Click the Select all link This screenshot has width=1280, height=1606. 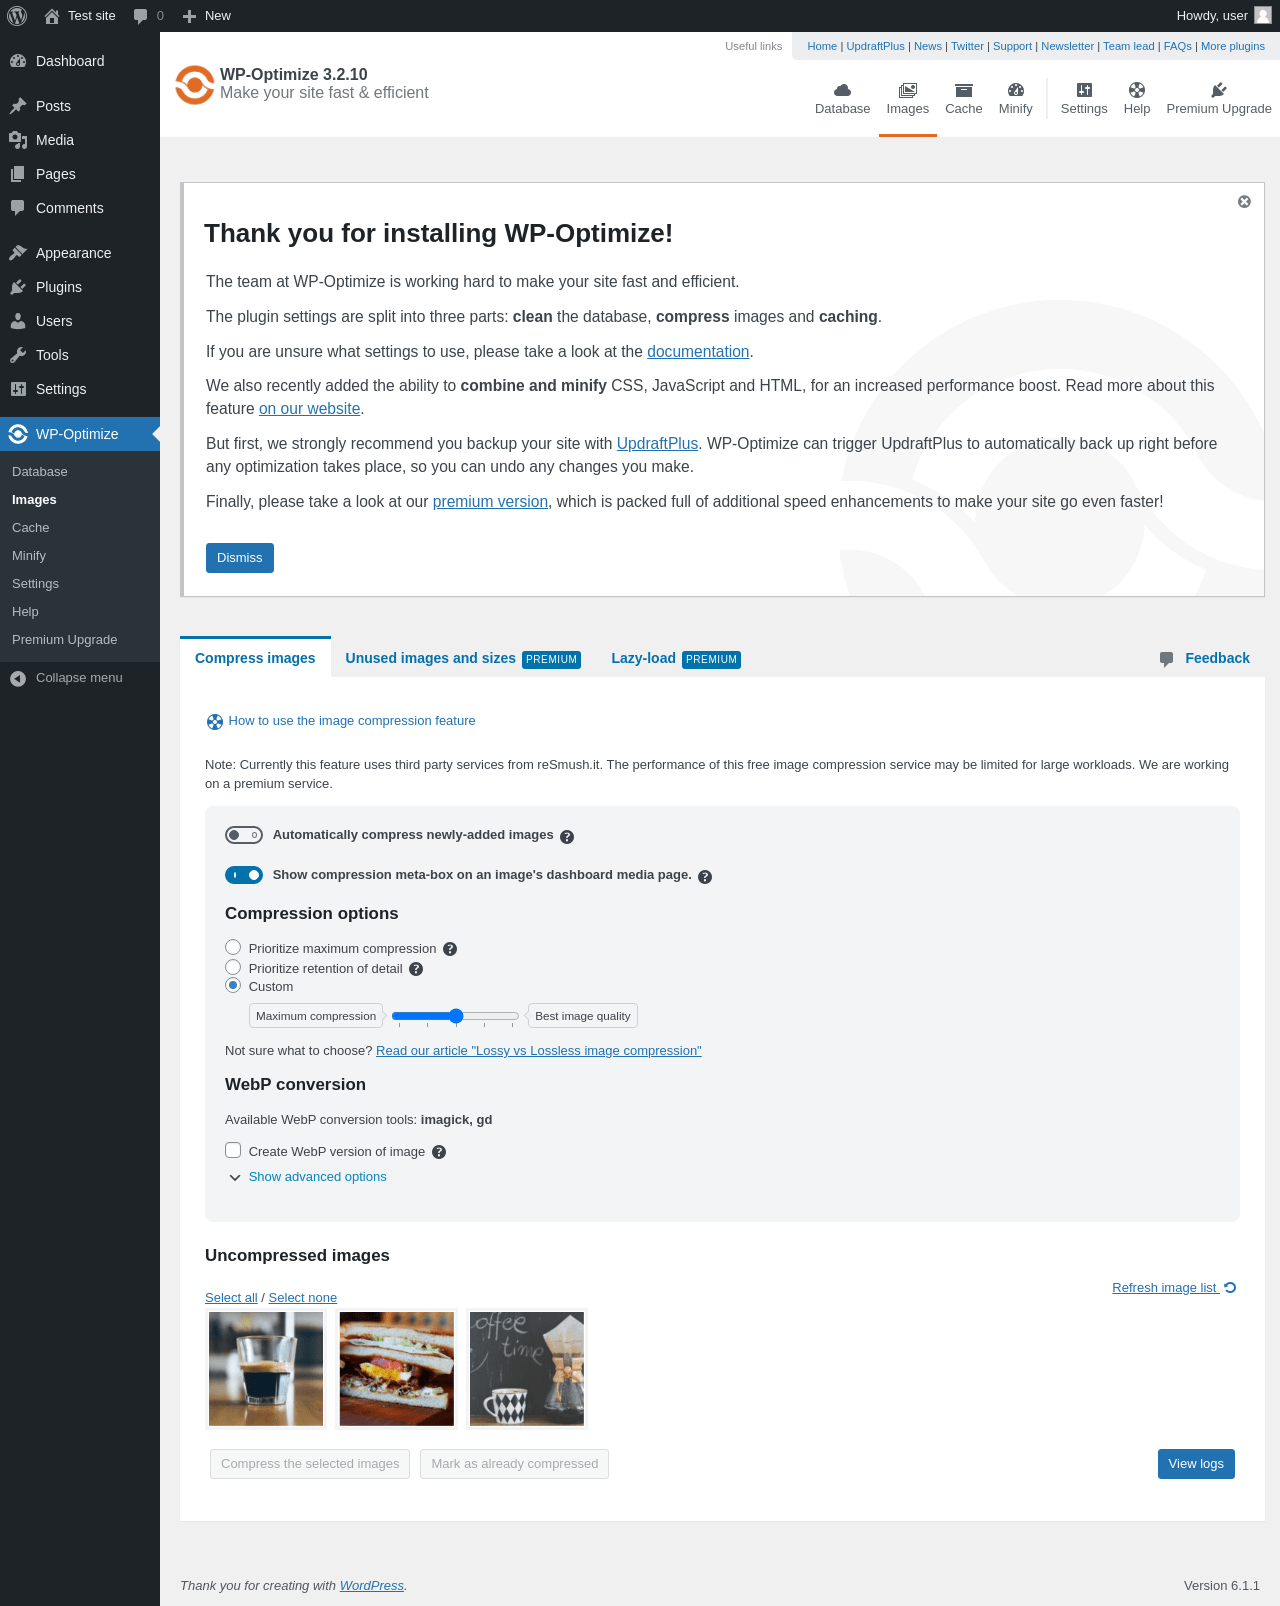[x=231, y=1298]
